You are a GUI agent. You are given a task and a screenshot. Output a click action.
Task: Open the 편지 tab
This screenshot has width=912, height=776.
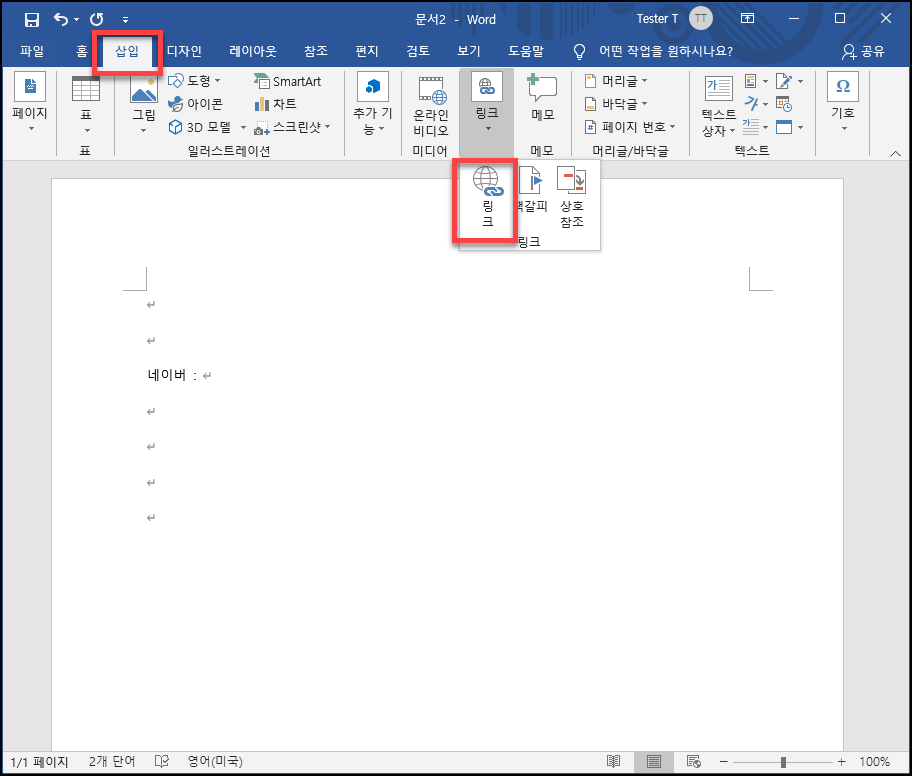coord(367,51)
